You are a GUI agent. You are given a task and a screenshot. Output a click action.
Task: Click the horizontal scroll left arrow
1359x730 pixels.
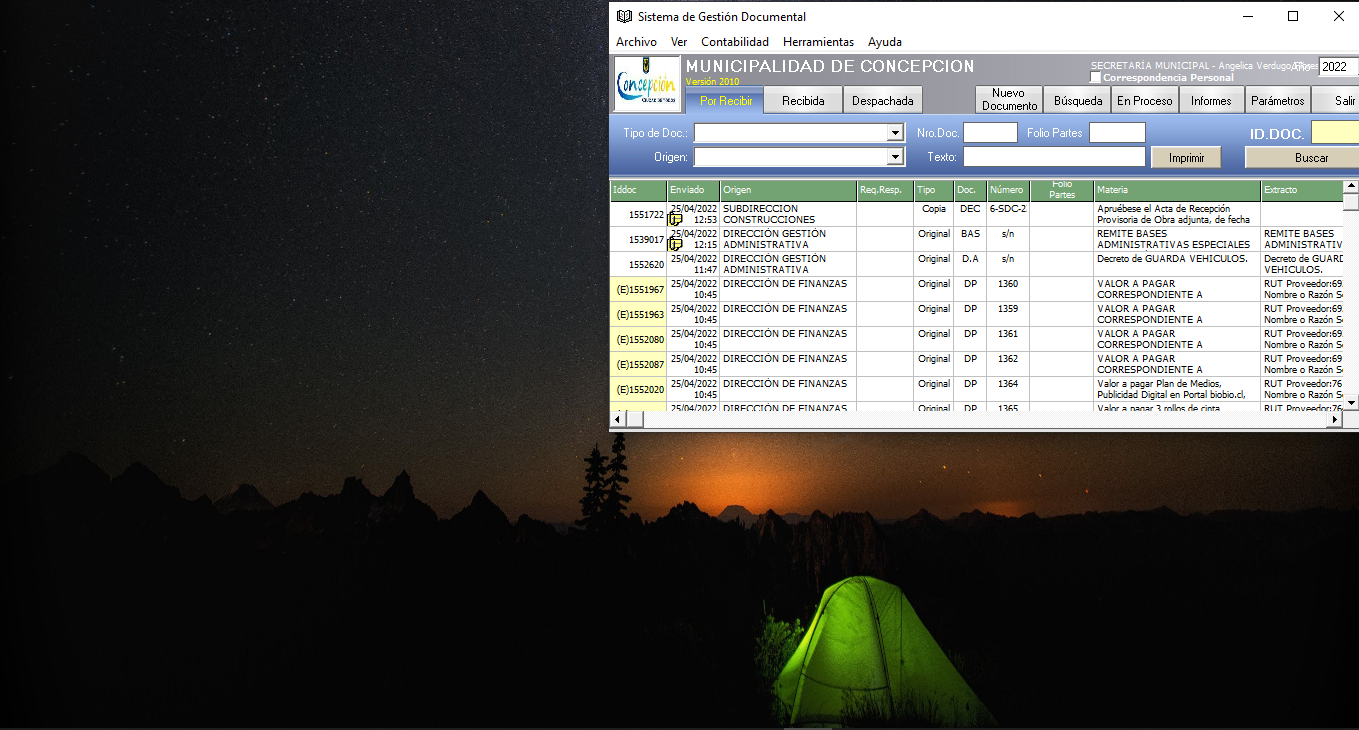click(618, 420)
